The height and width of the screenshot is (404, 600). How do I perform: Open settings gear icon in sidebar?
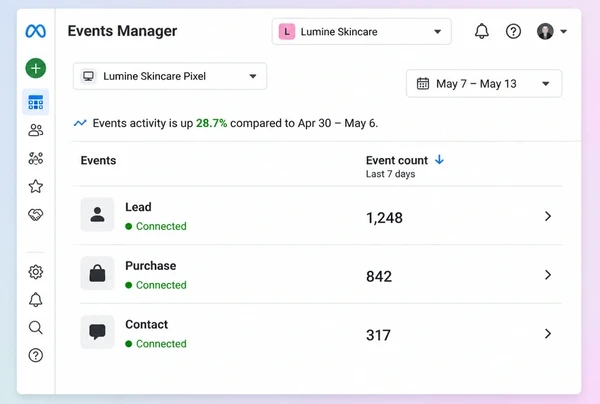coord(36,272)
